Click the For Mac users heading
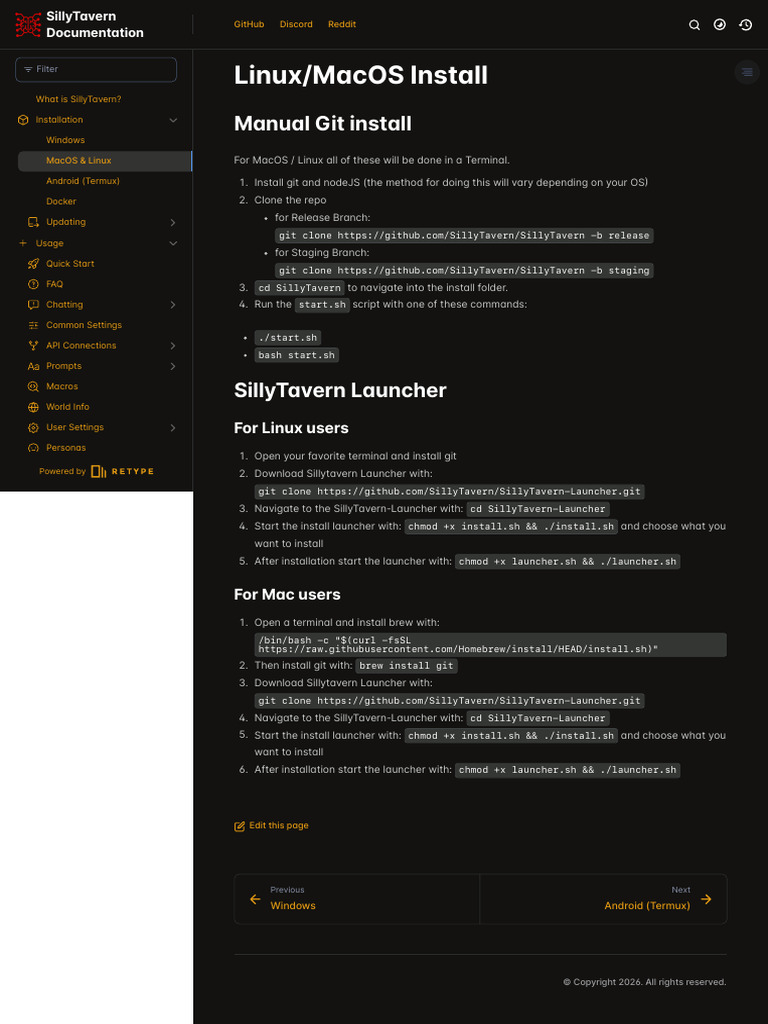Screen dimensions: 768x1024 (287, 594)
